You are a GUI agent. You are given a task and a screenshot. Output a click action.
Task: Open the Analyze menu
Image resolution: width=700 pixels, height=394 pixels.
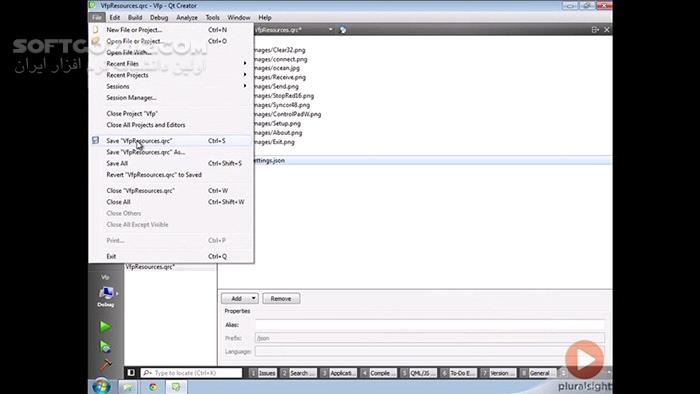[x=187, y=17]
